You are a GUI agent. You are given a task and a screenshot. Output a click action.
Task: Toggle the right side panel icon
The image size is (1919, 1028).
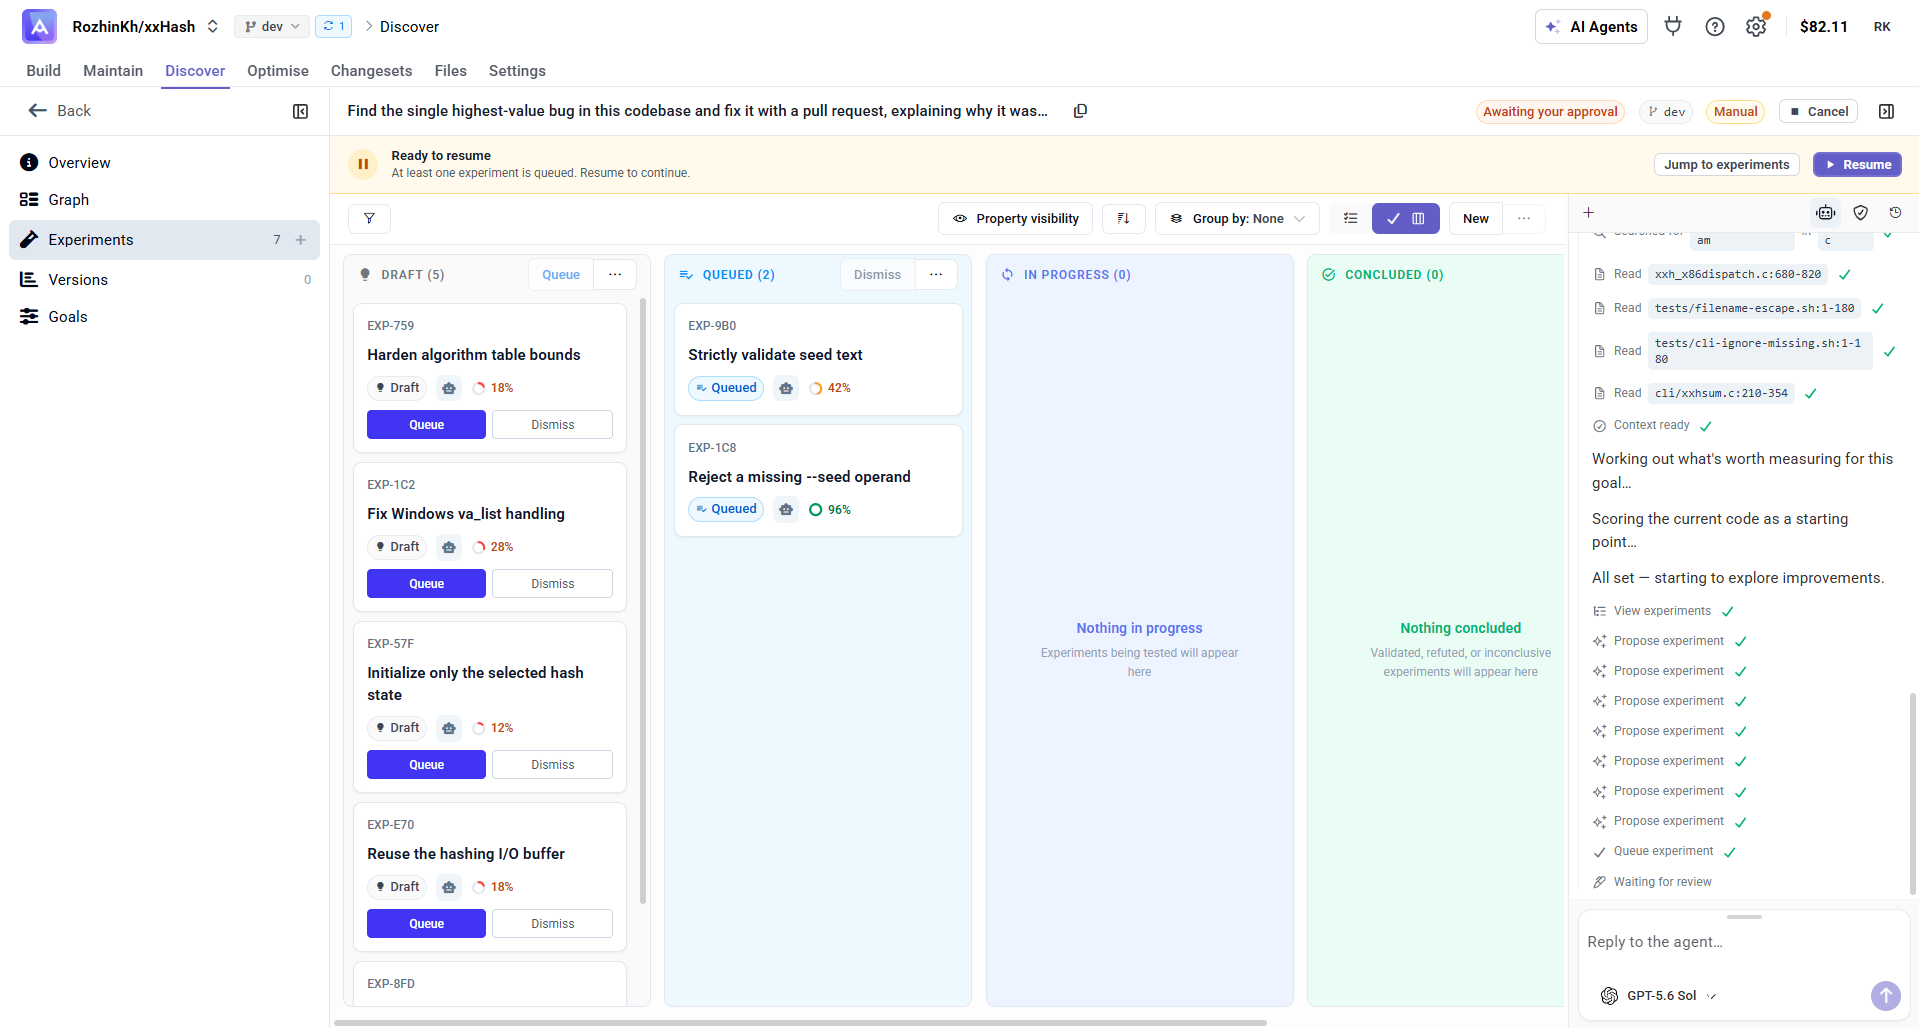point(1886,111)
